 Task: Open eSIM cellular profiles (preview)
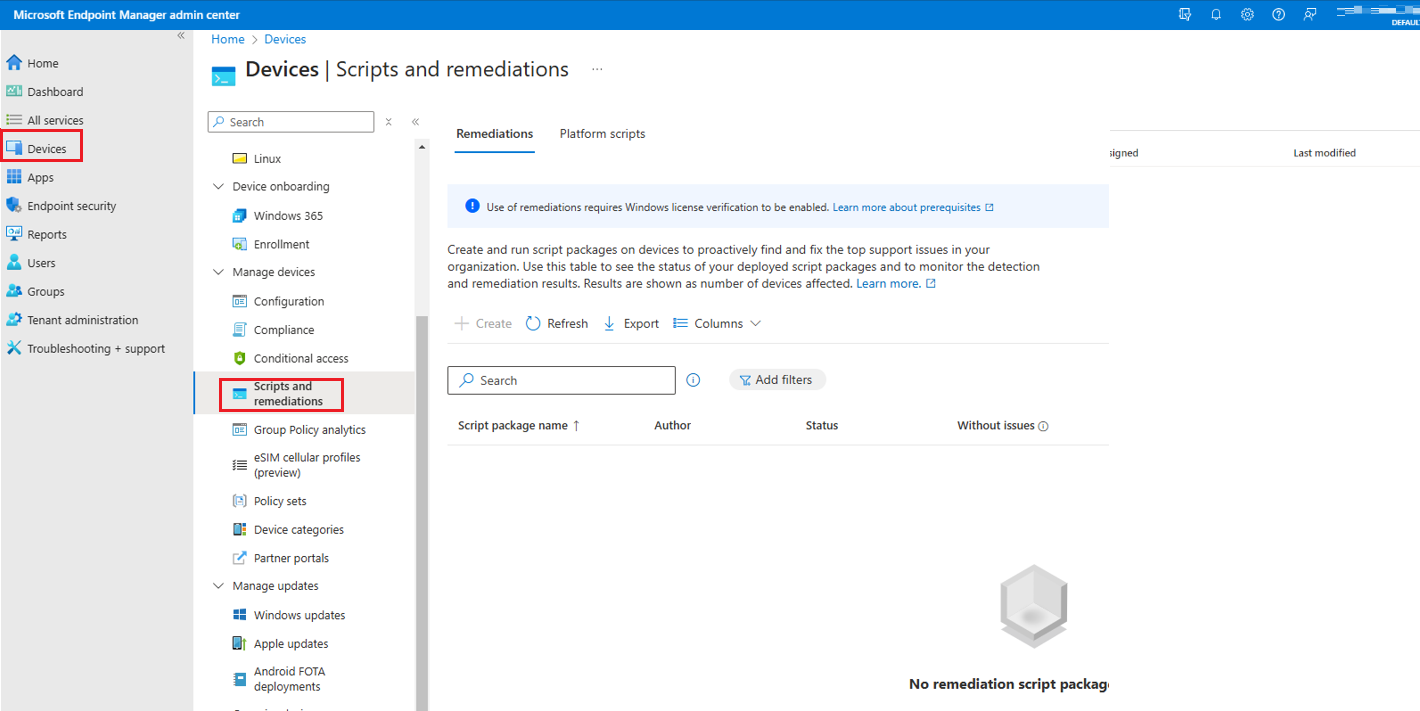click(307, 465)
